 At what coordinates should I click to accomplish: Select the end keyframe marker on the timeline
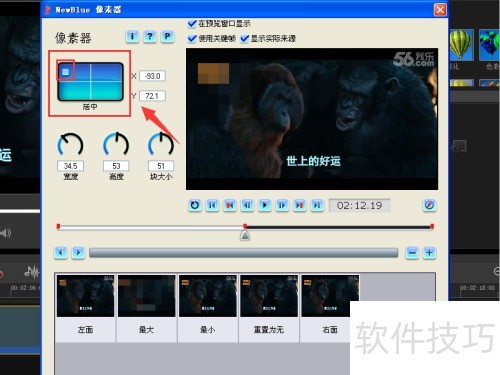coord(432,227)
